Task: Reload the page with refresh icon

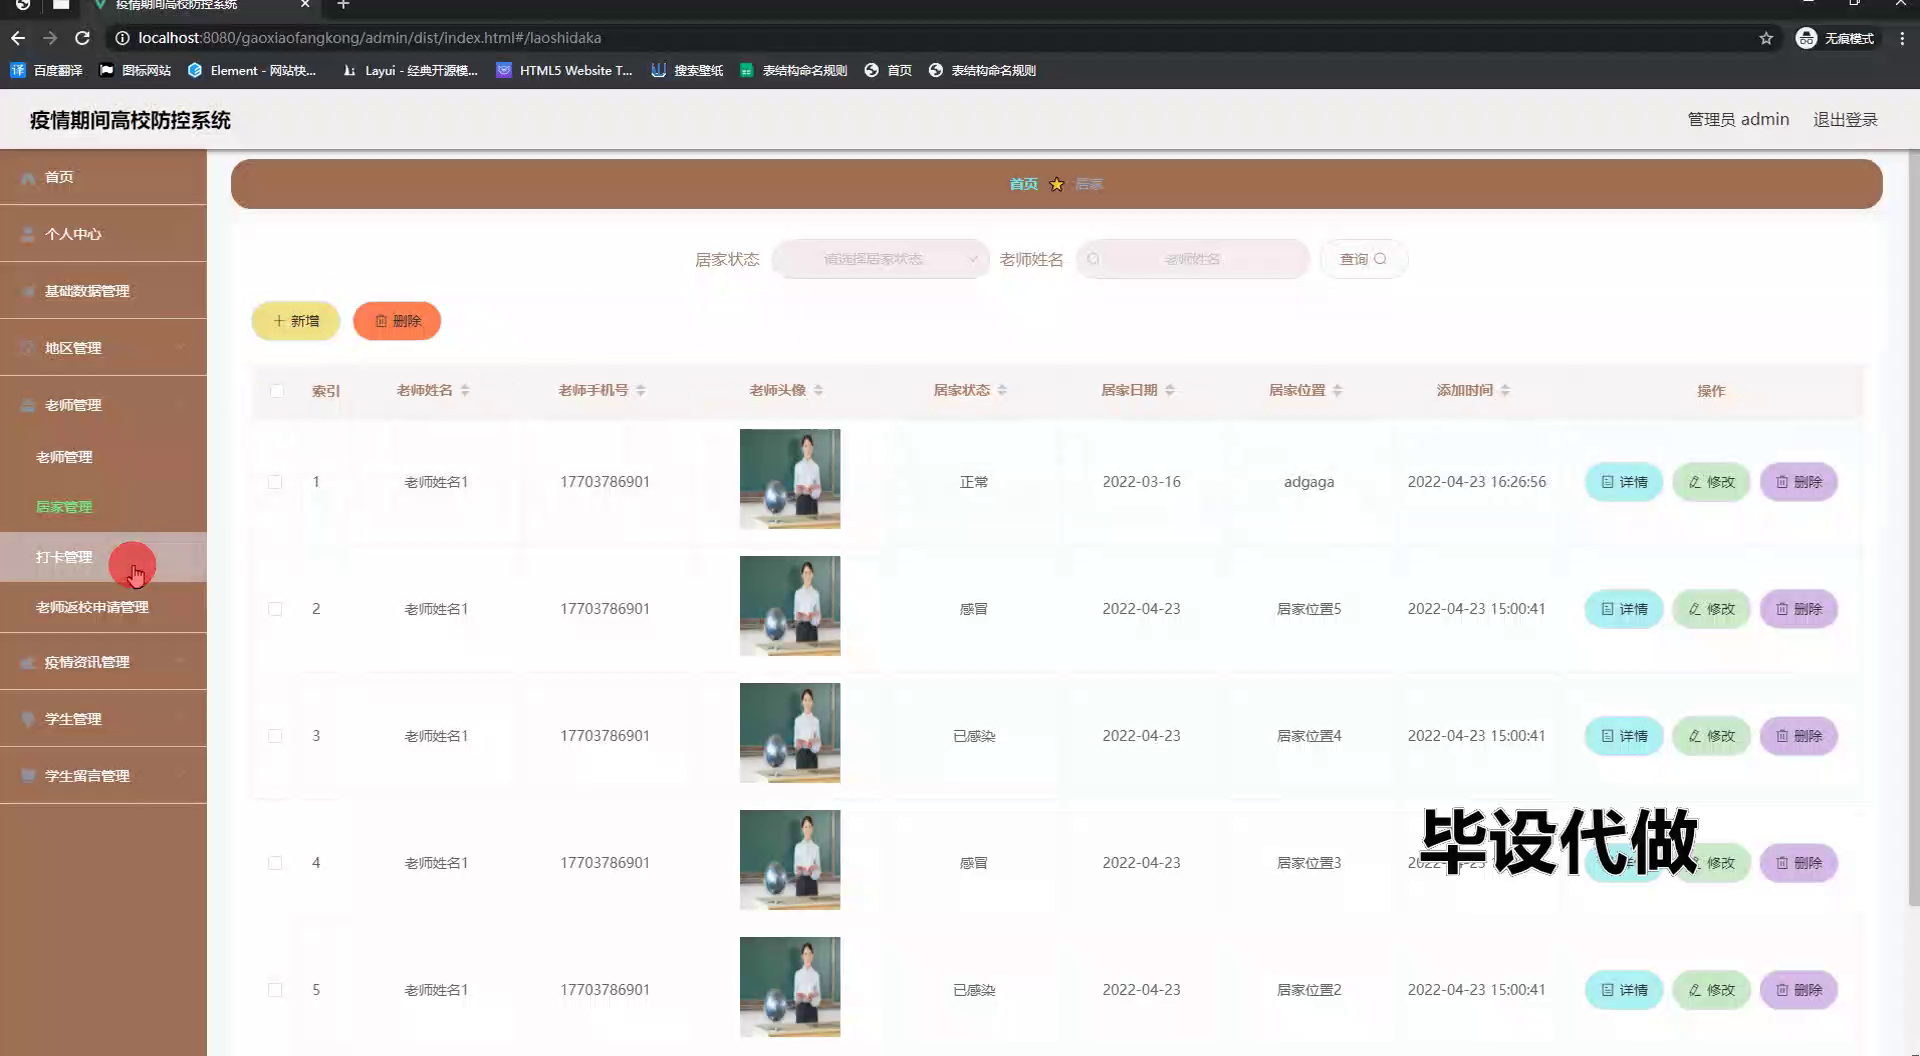Action: [83, 38]
